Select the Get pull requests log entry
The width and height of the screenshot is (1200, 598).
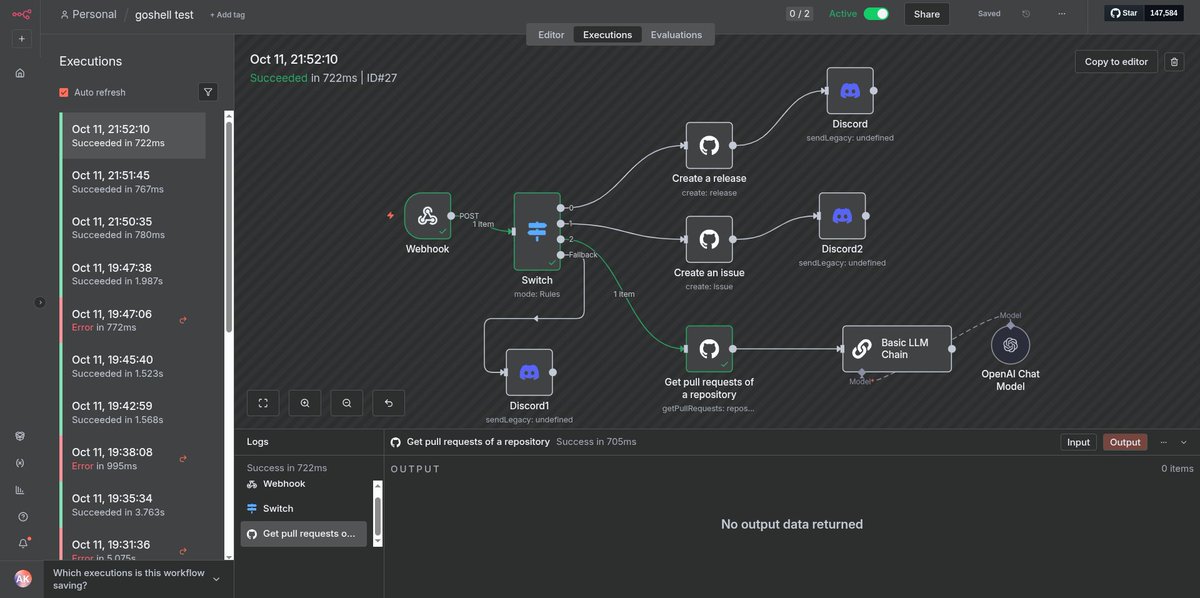pos(304,534)
